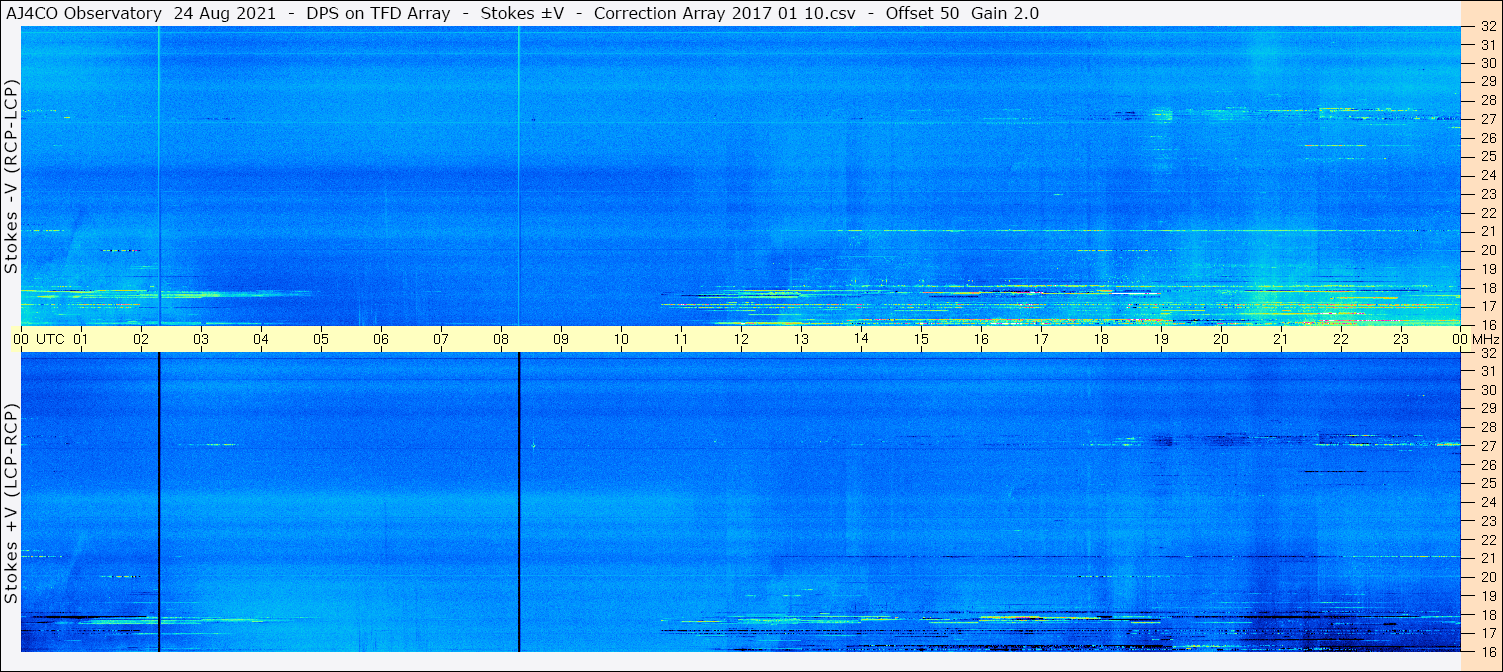1503x672 pixels.
Task: Click the 09 hour marker
Action: coord(561,339)
